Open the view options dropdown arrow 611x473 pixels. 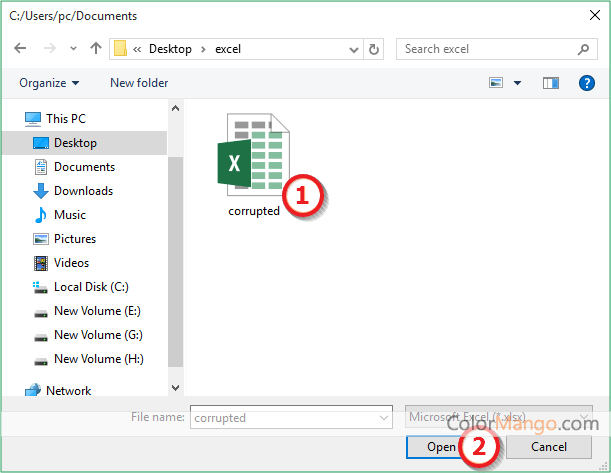click(517, 83)
